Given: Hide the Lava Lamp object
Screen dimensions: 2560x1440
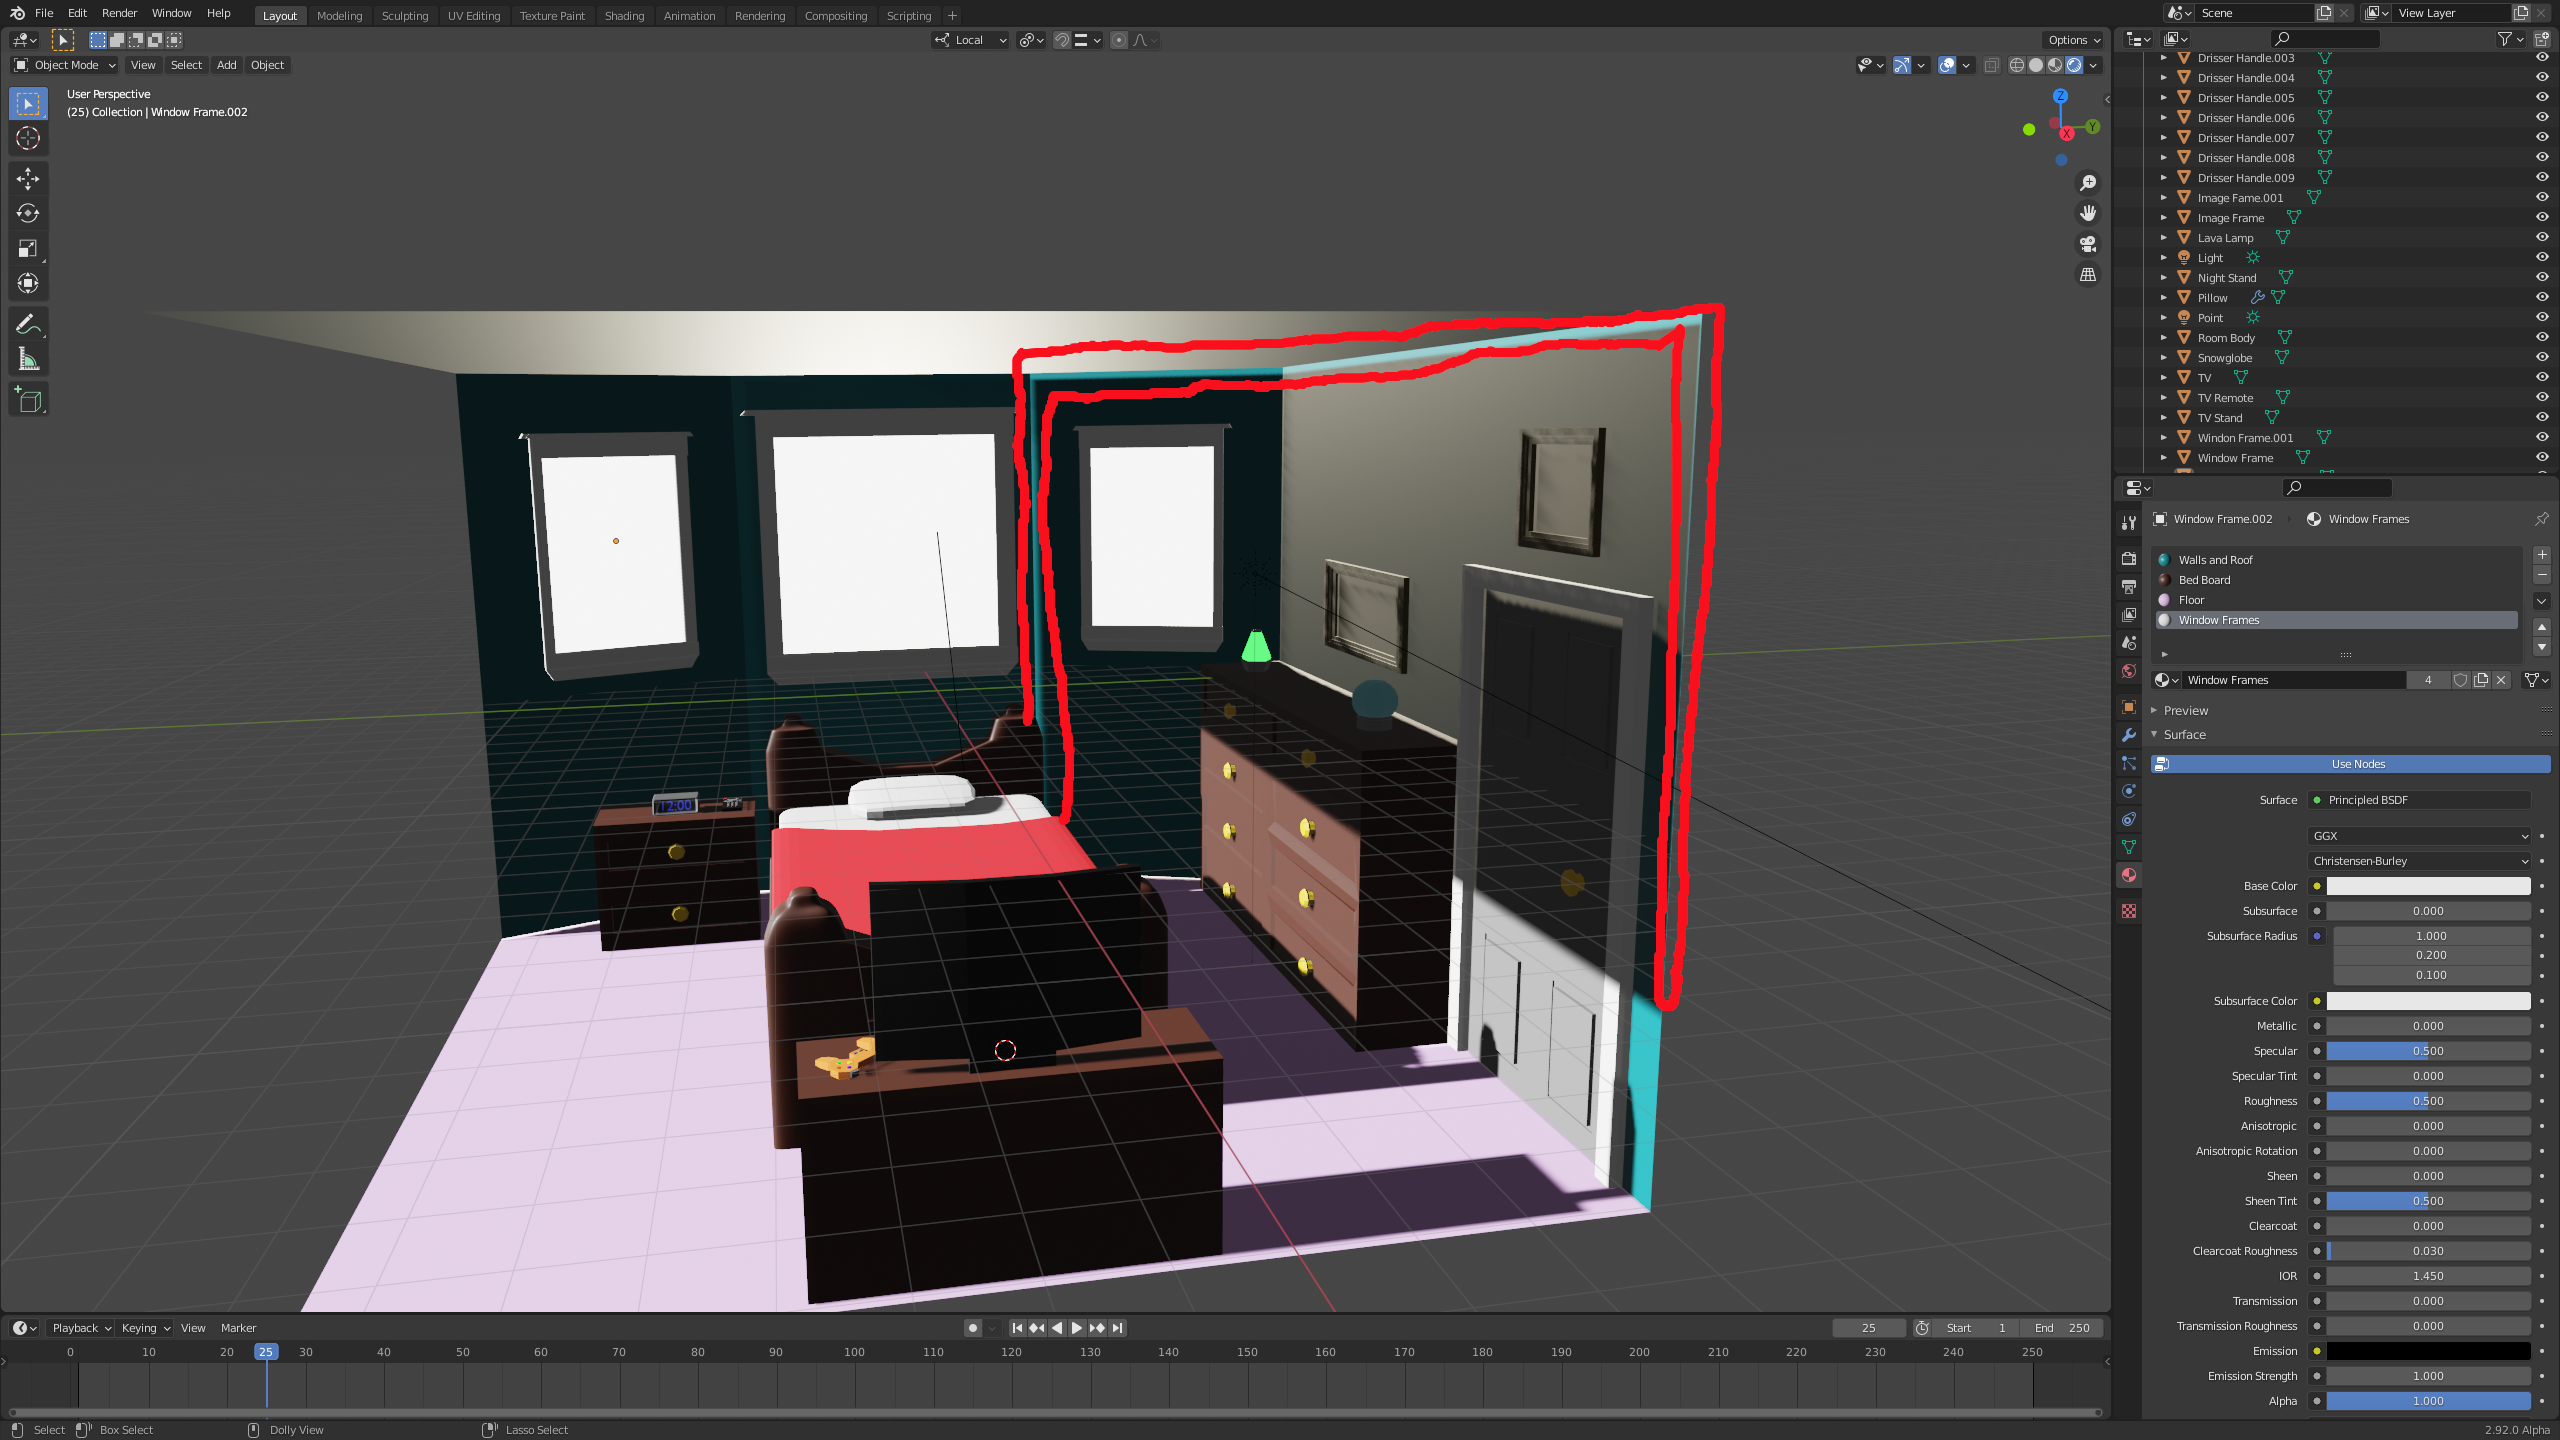Looking at the screenshot, I should 2542,237.
